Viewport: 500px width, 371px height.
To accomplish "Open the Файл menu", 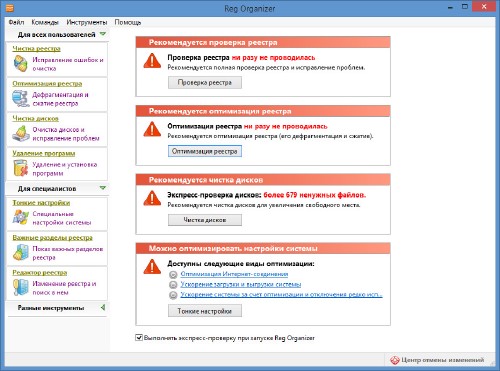I will point(16,22).
